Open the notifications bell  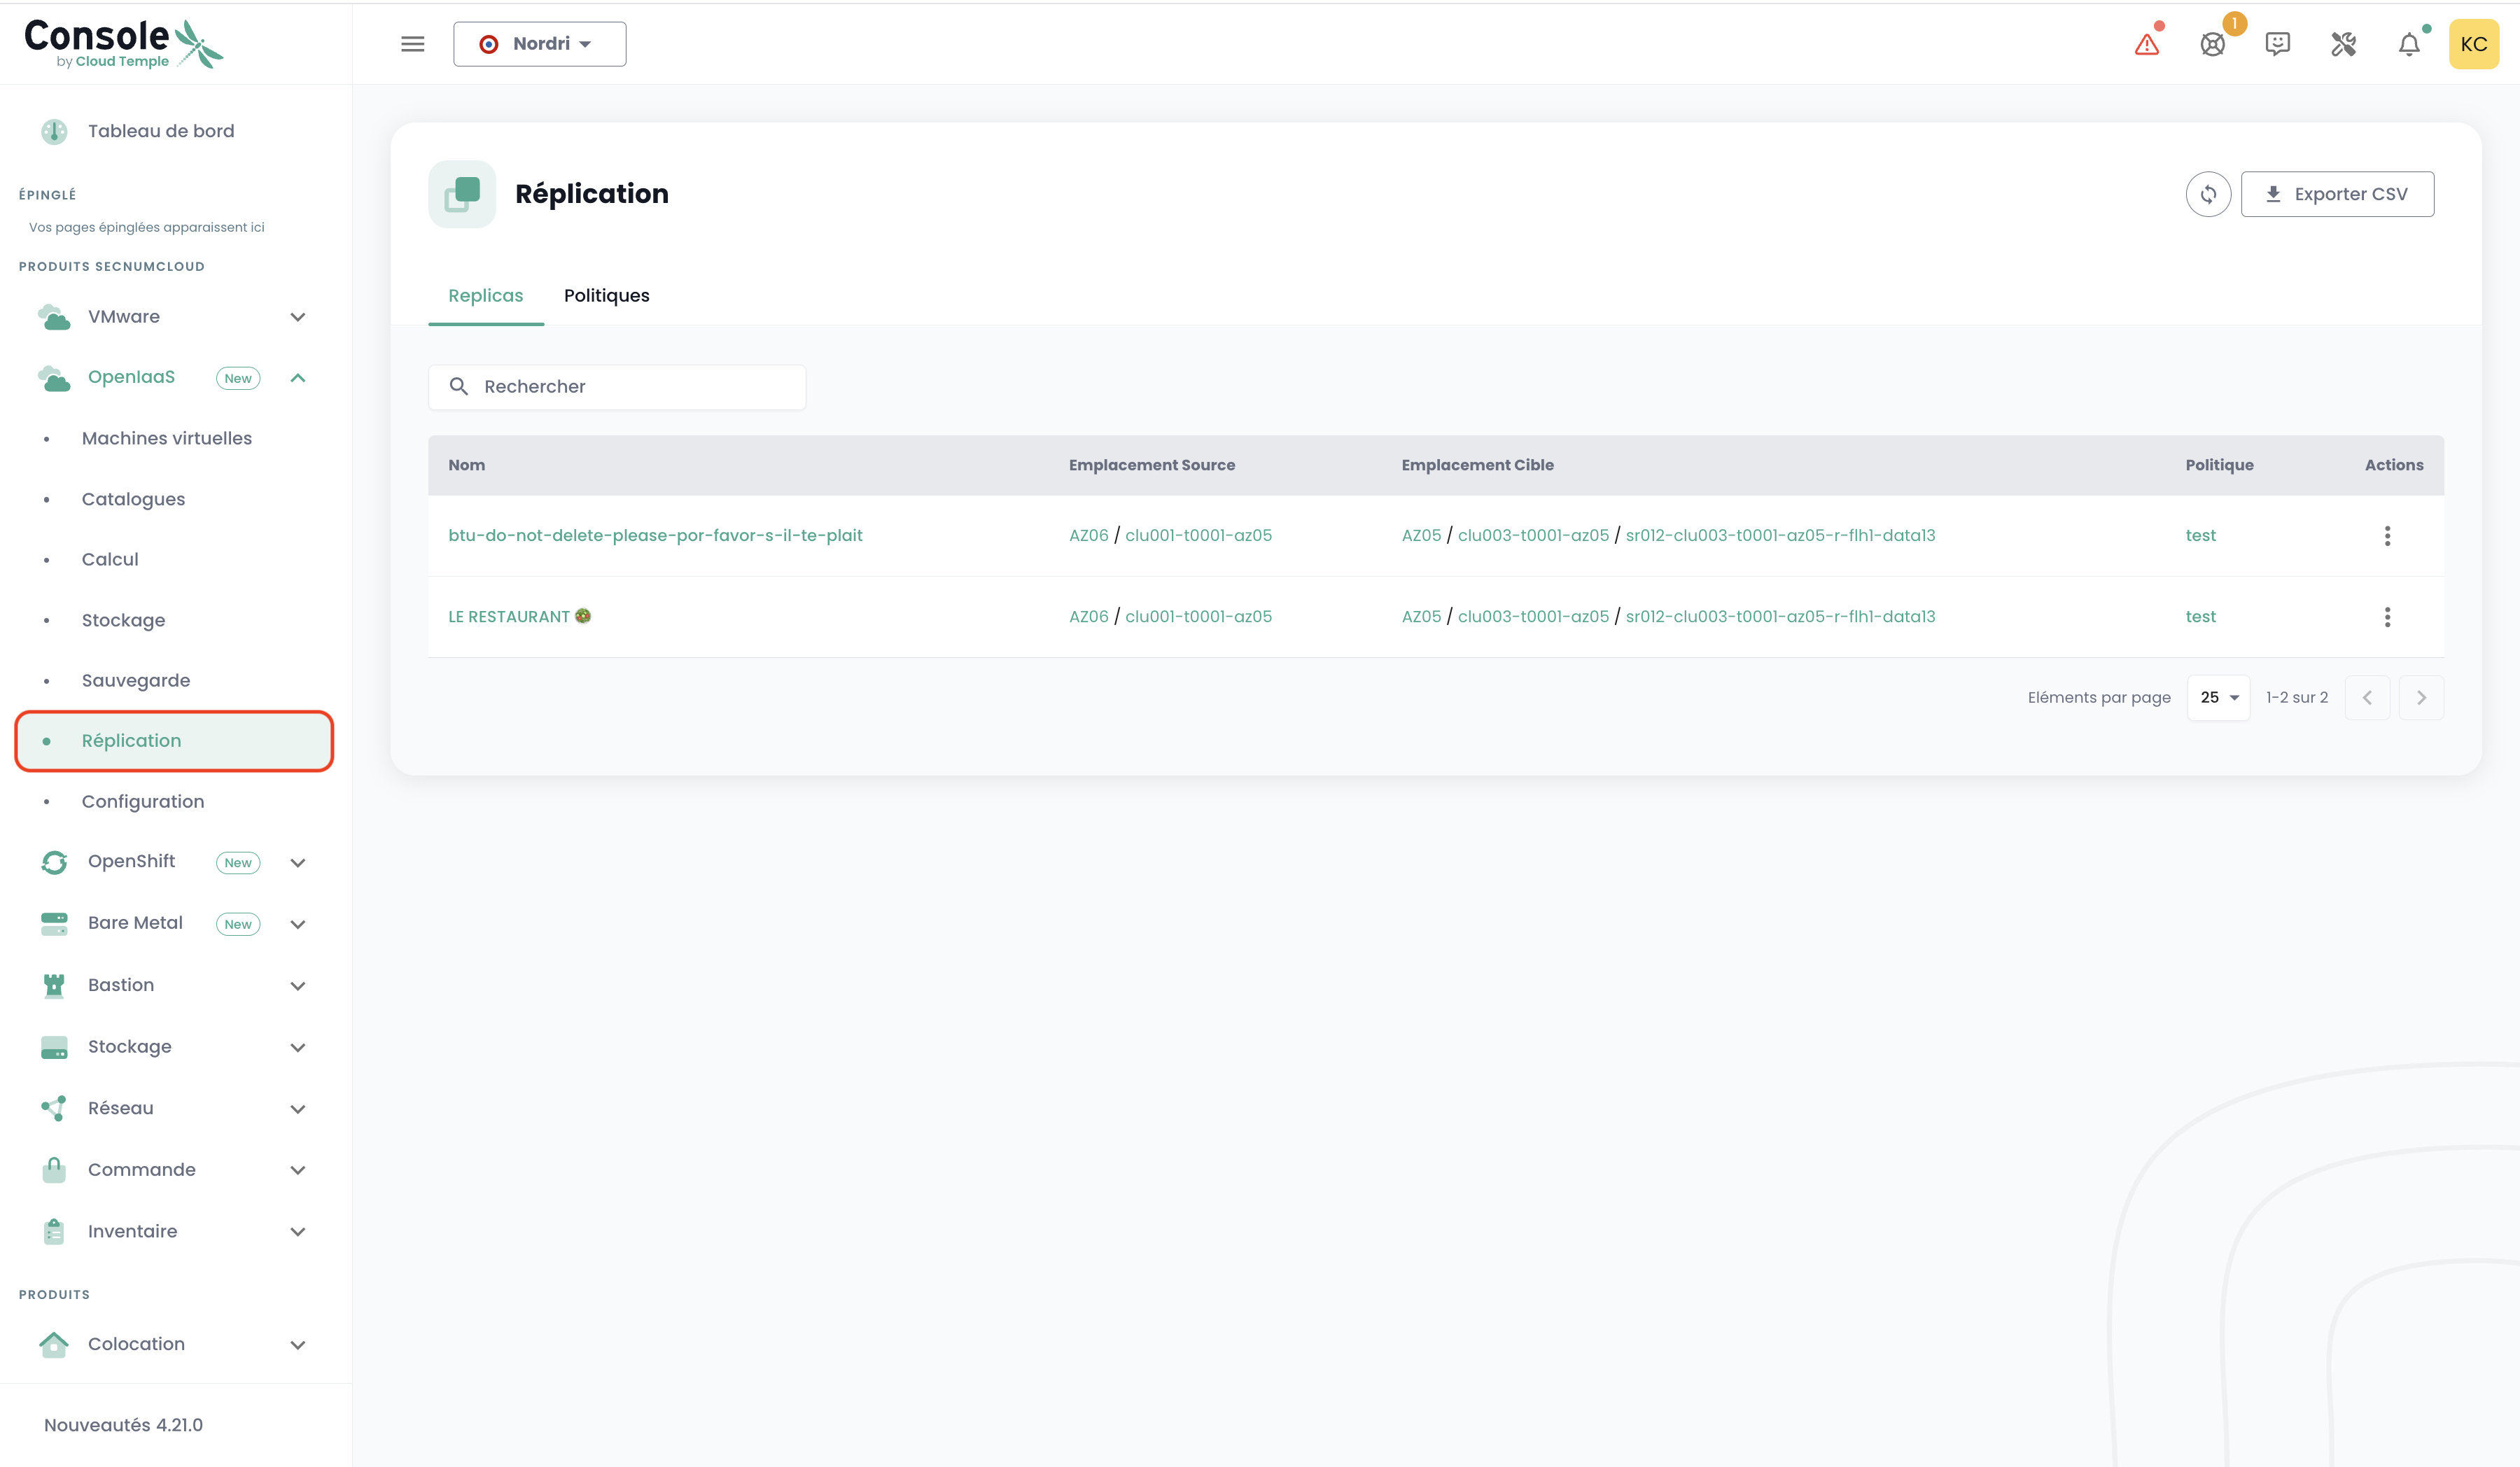(x=2409, y=45)
